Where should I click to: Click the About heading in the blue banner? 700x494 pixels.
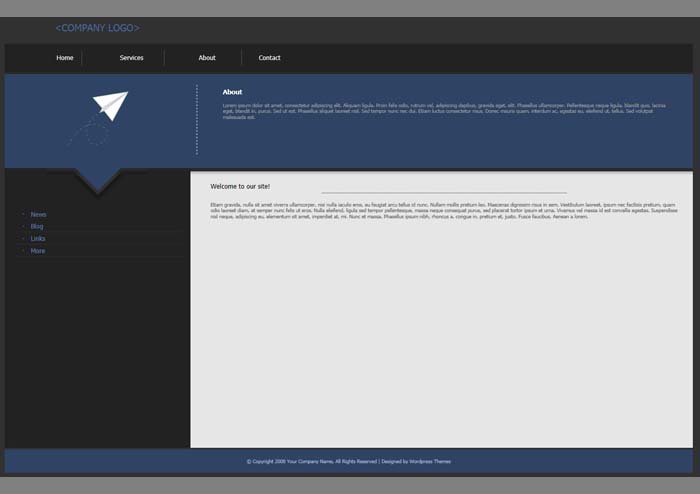[x=232, y=92]
